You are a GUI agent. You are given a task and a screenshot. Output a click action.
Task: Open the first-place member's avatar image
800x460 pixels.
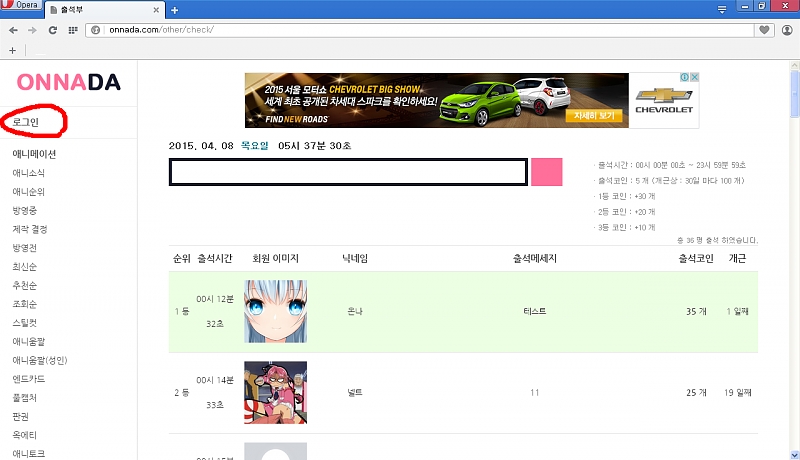tap(275, 311)
